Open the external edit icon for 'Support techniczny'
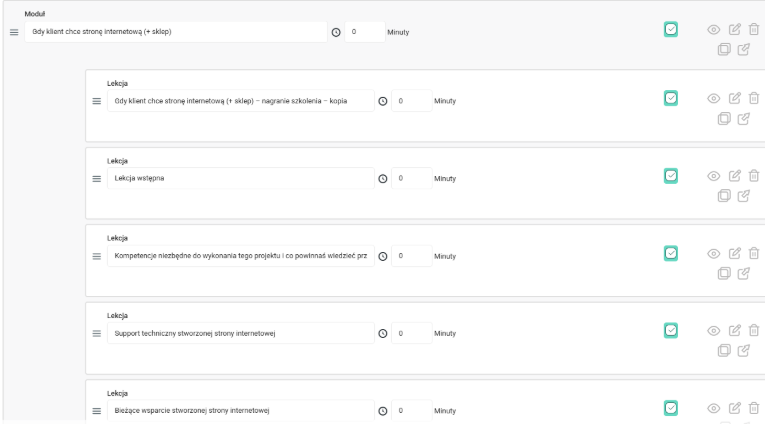The width and height of the screenshot is (773, 432). point(743,351)
